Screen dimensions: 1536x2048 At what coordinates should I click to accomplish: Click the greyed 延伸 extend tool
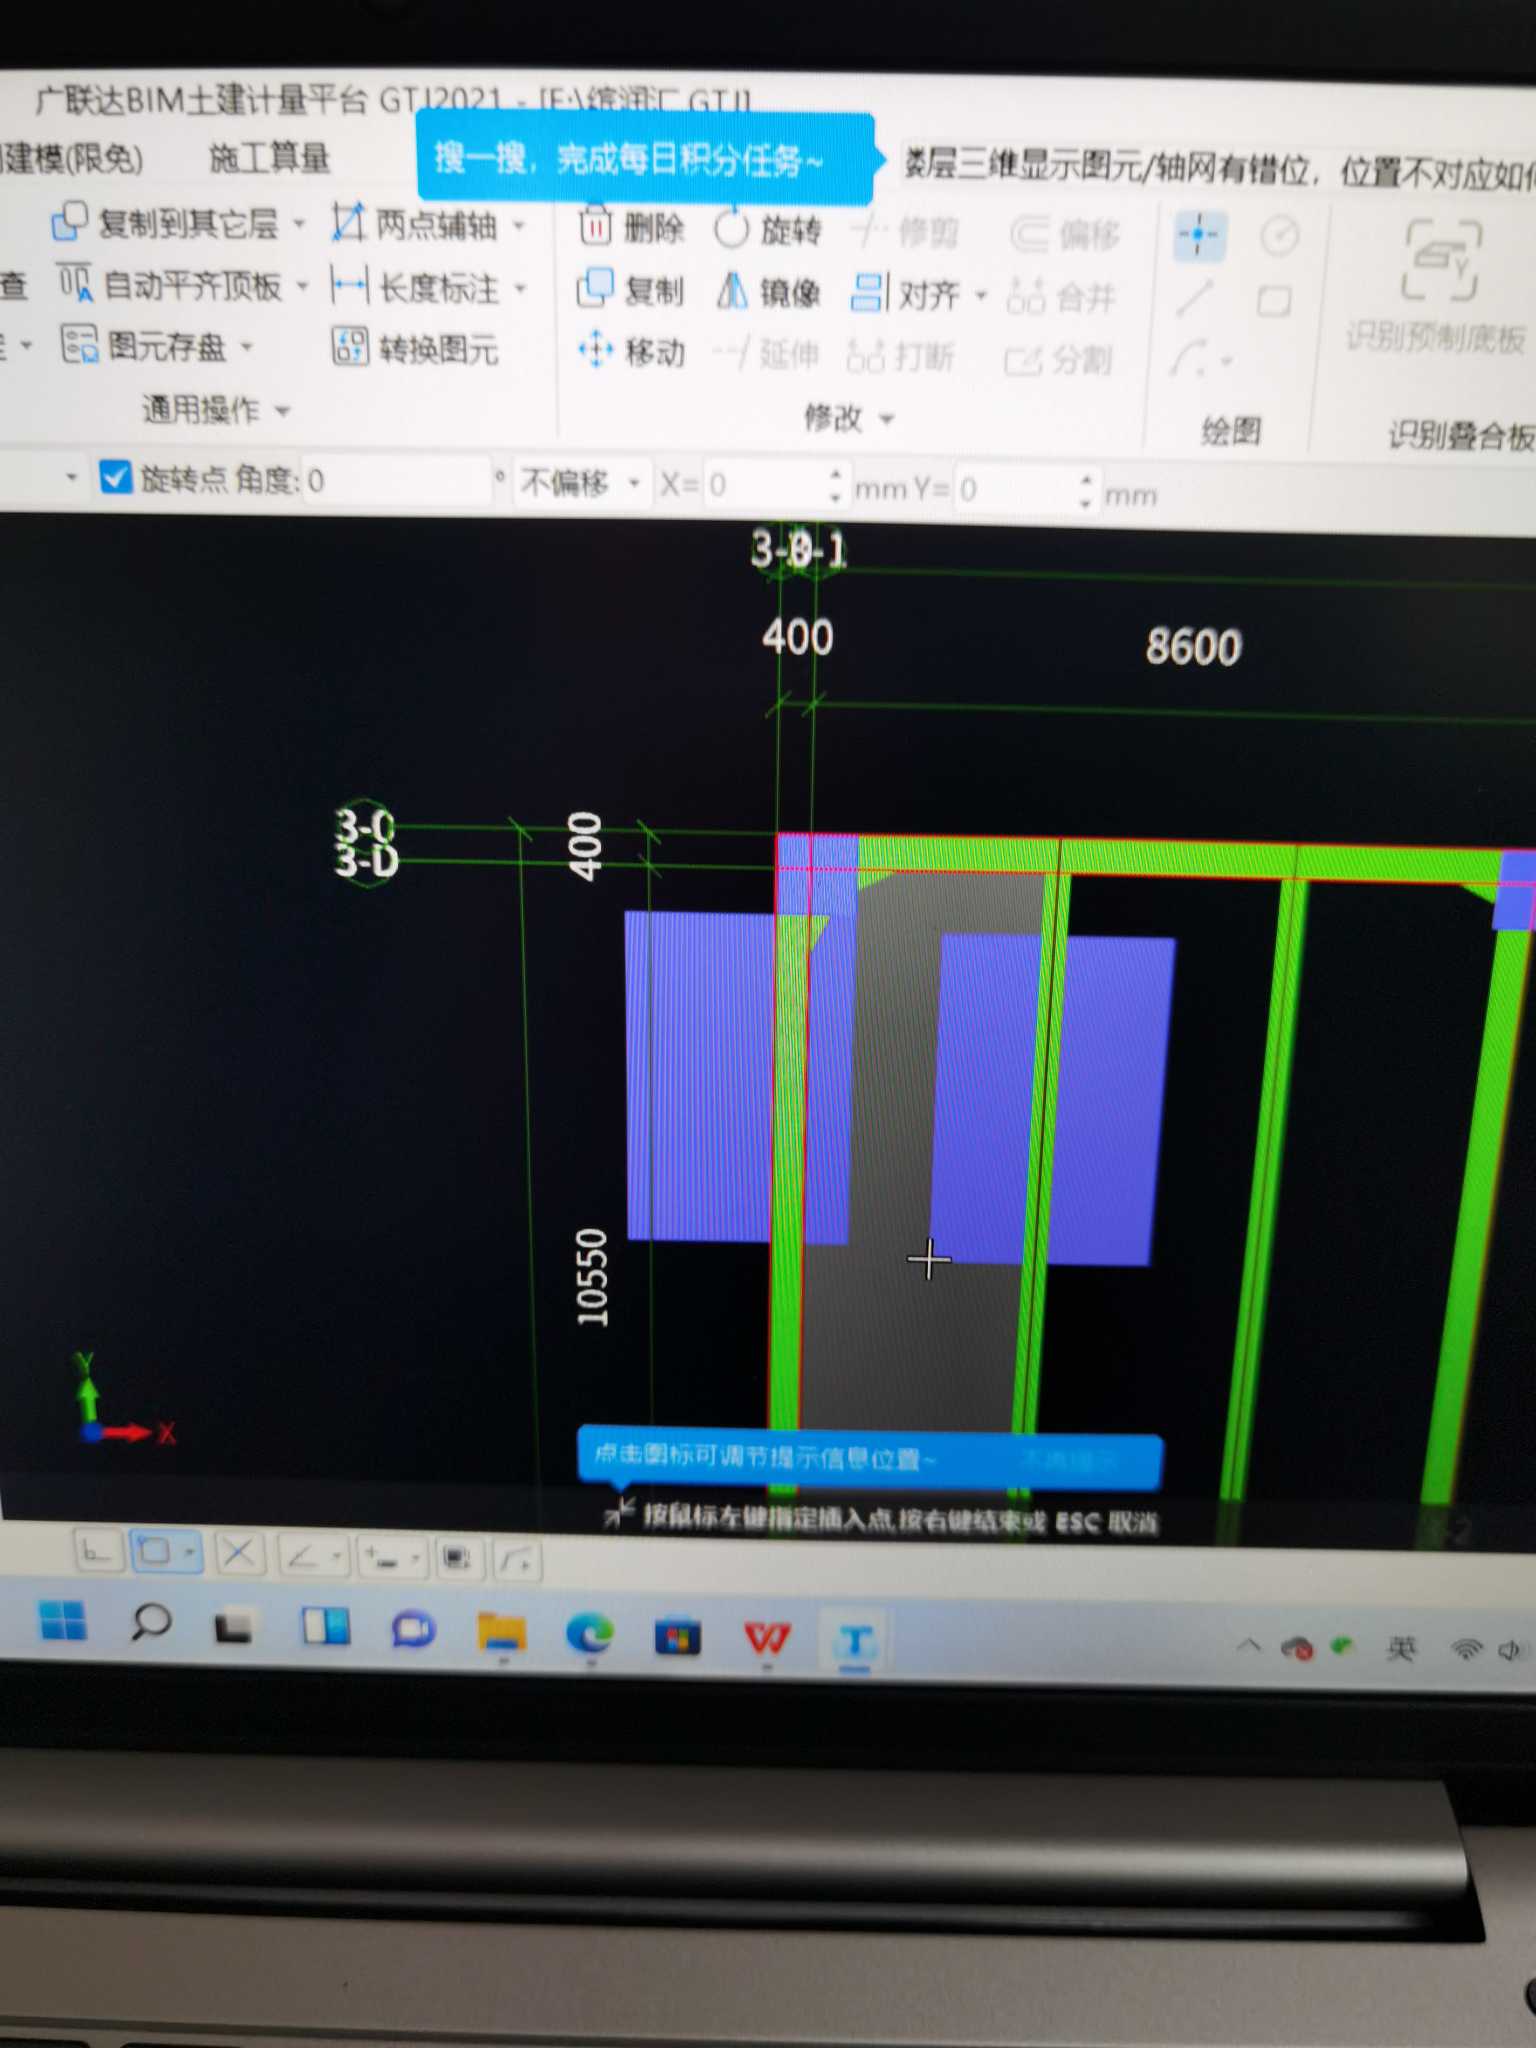[x=766, y=354]
